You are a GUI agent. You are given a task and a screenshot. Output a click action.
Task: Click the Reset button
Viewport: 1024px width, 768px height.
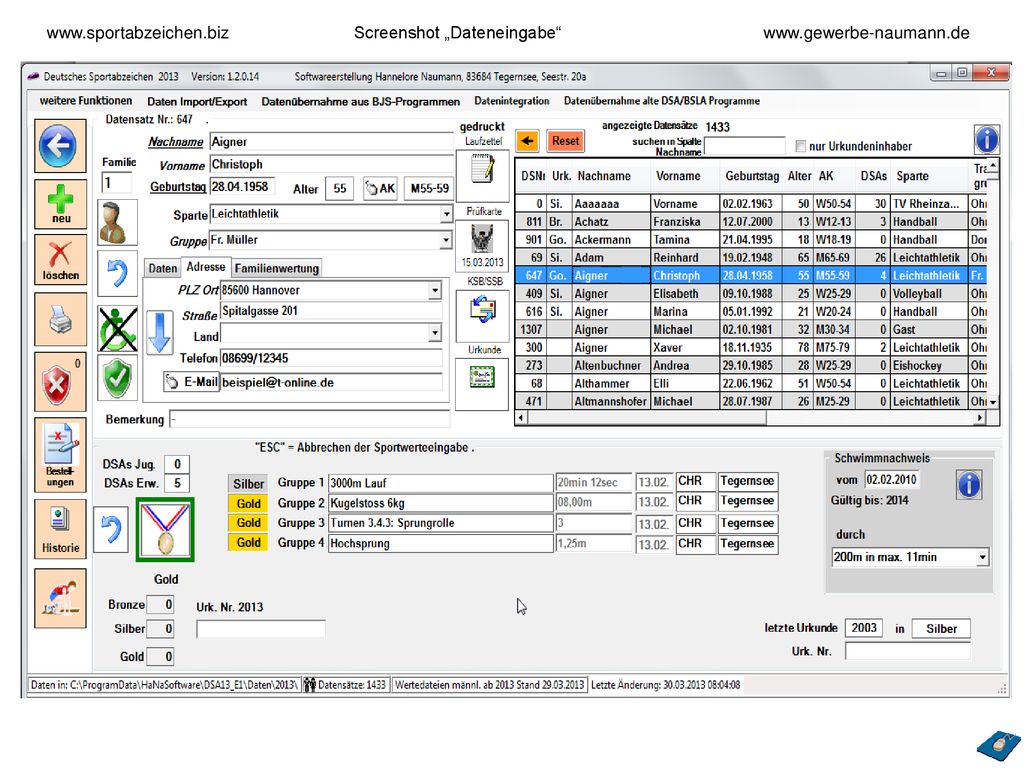(x=565, y=140)
